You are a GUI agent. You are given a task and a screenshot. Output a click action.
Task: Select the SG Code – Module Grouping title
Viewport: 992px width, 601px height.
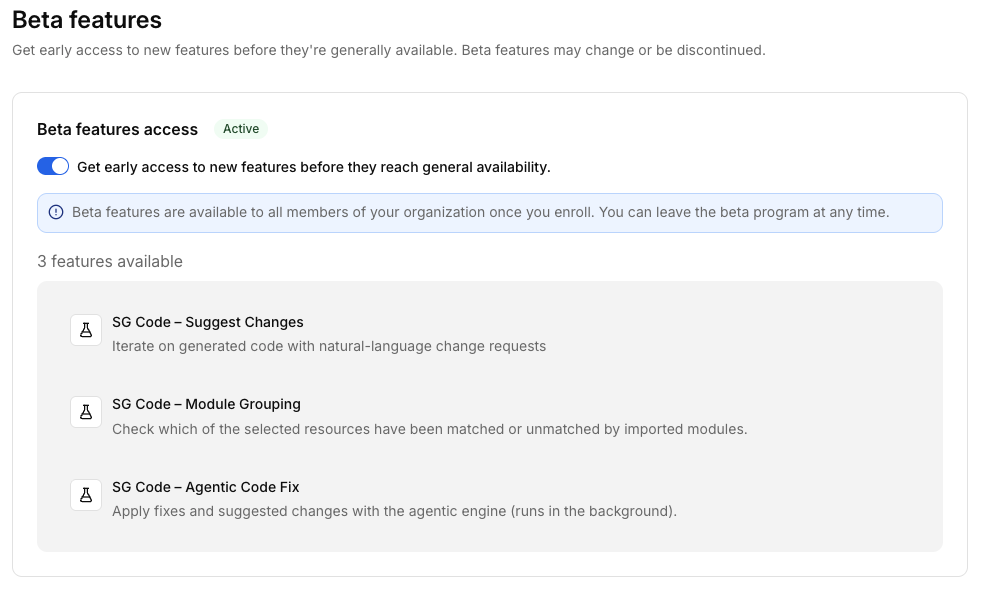pyautogui.click(x=206, y=404)
